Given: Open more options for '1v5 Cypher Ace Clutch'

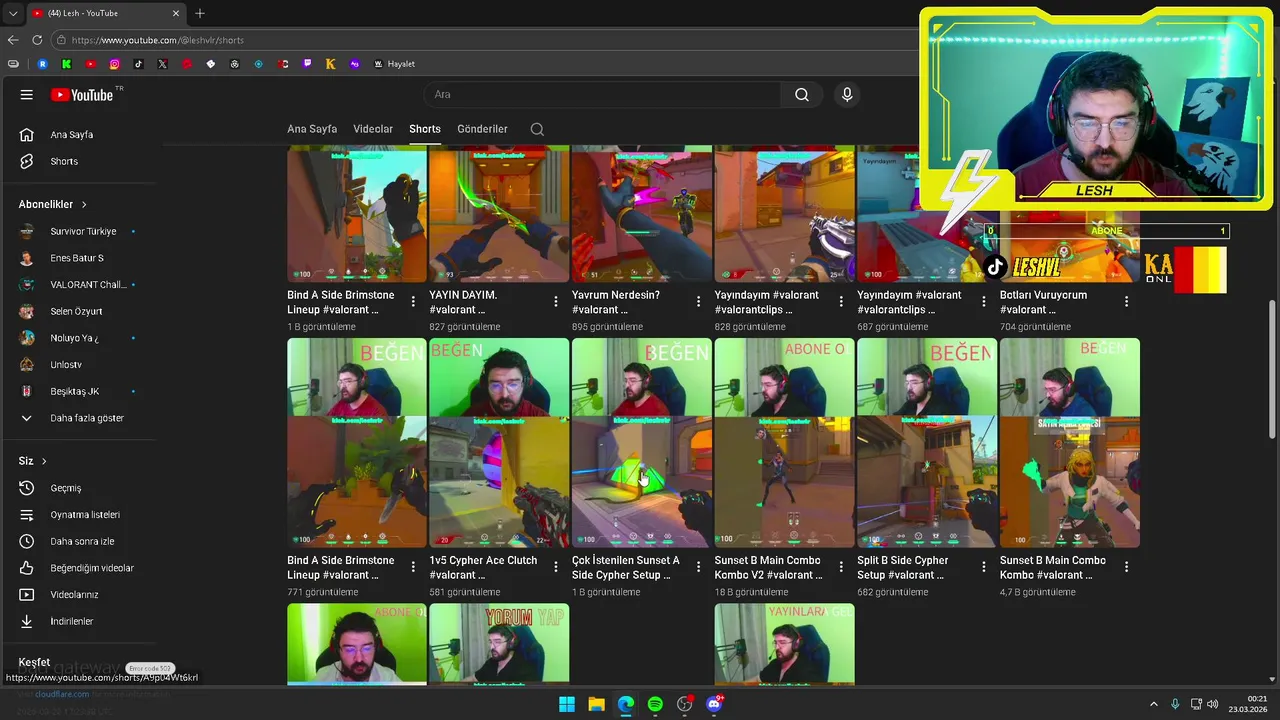Looking at the screenshot, I should 556,566.
